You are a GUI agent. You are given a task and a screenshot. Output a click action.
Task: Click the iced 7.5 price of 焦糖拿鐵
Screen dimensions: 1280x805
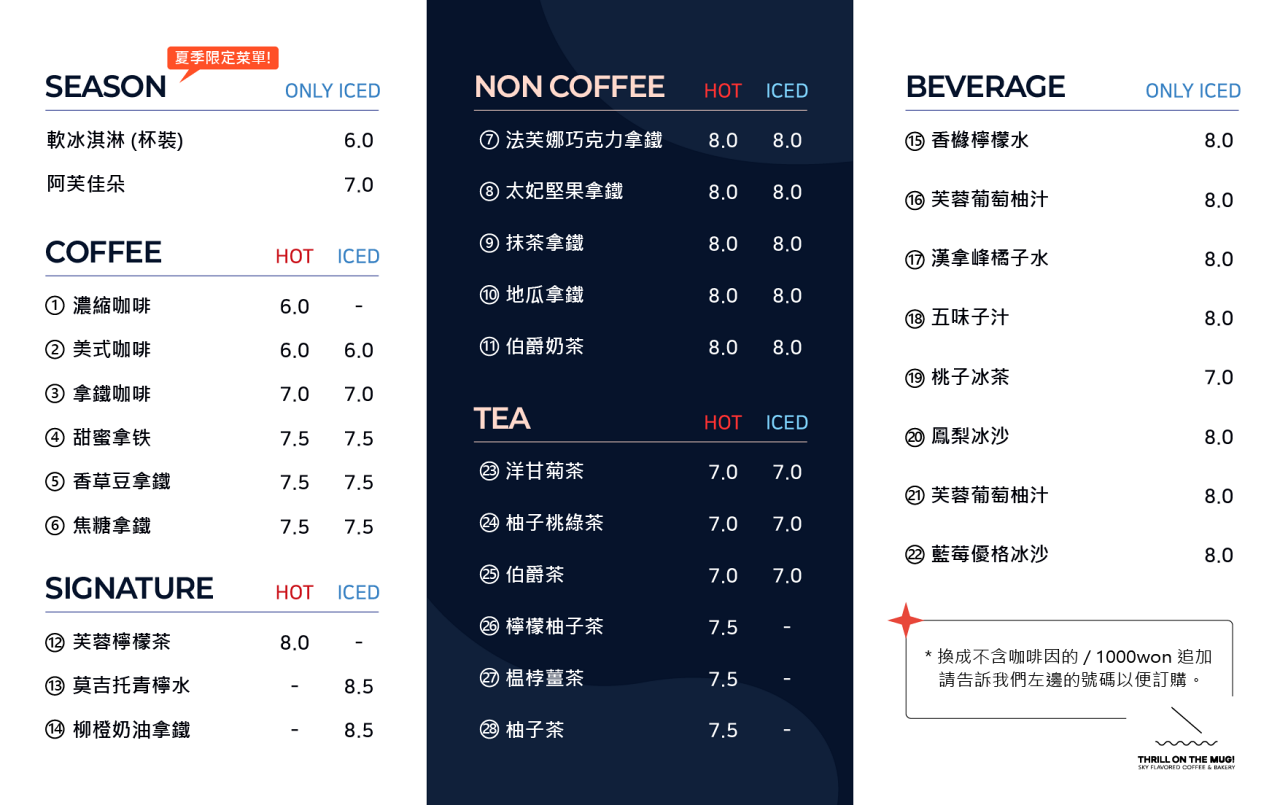(x=358, y=527)
